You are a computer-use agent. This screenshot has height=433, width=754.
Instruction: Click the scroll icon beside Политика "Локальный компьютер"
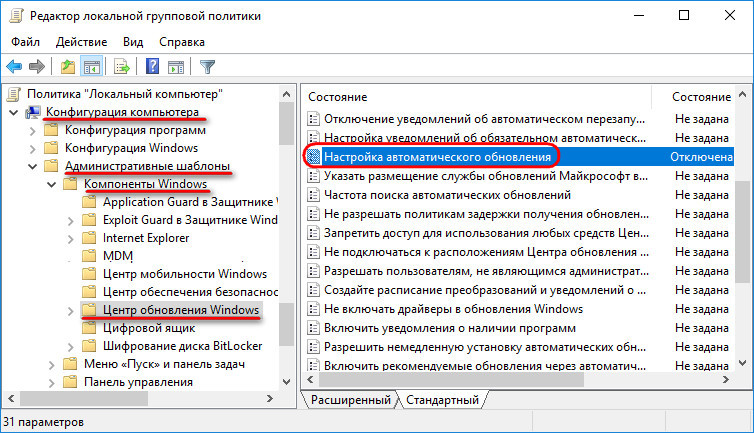(x=14, y=94)
